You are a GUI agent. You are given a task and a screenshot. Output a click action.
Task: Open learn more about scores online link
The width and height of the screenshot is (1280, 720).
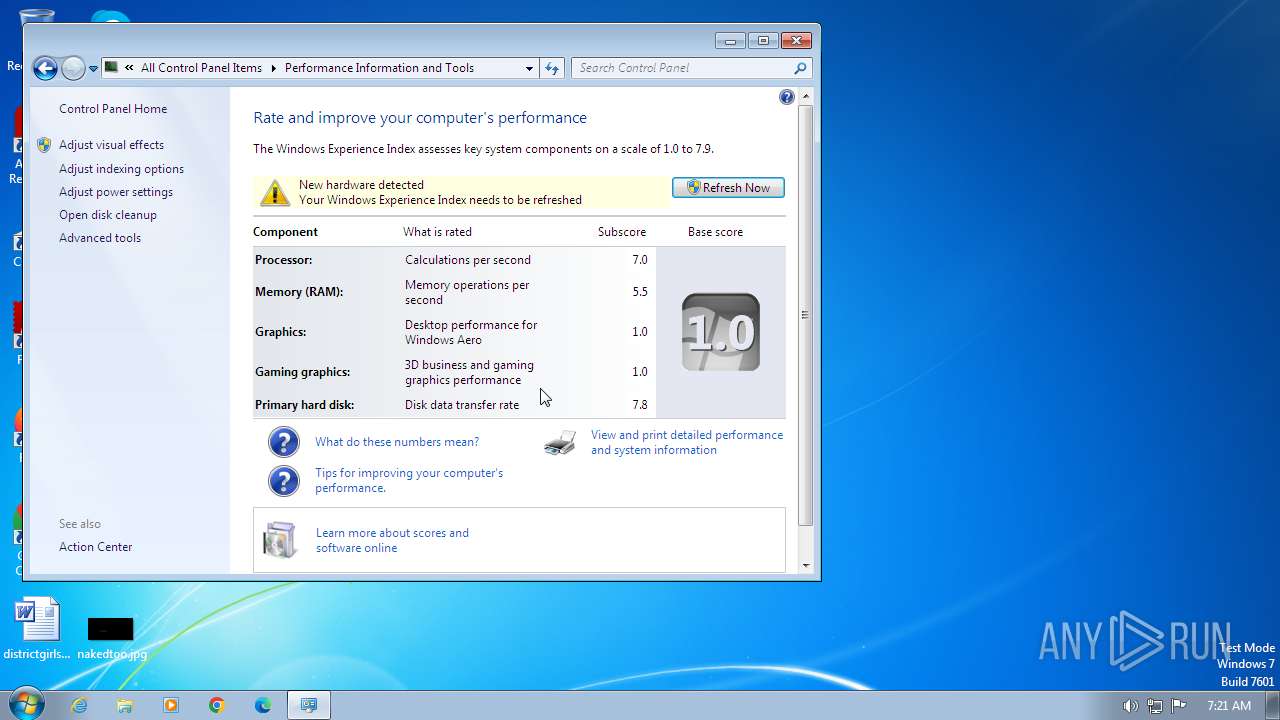[392, 540]
